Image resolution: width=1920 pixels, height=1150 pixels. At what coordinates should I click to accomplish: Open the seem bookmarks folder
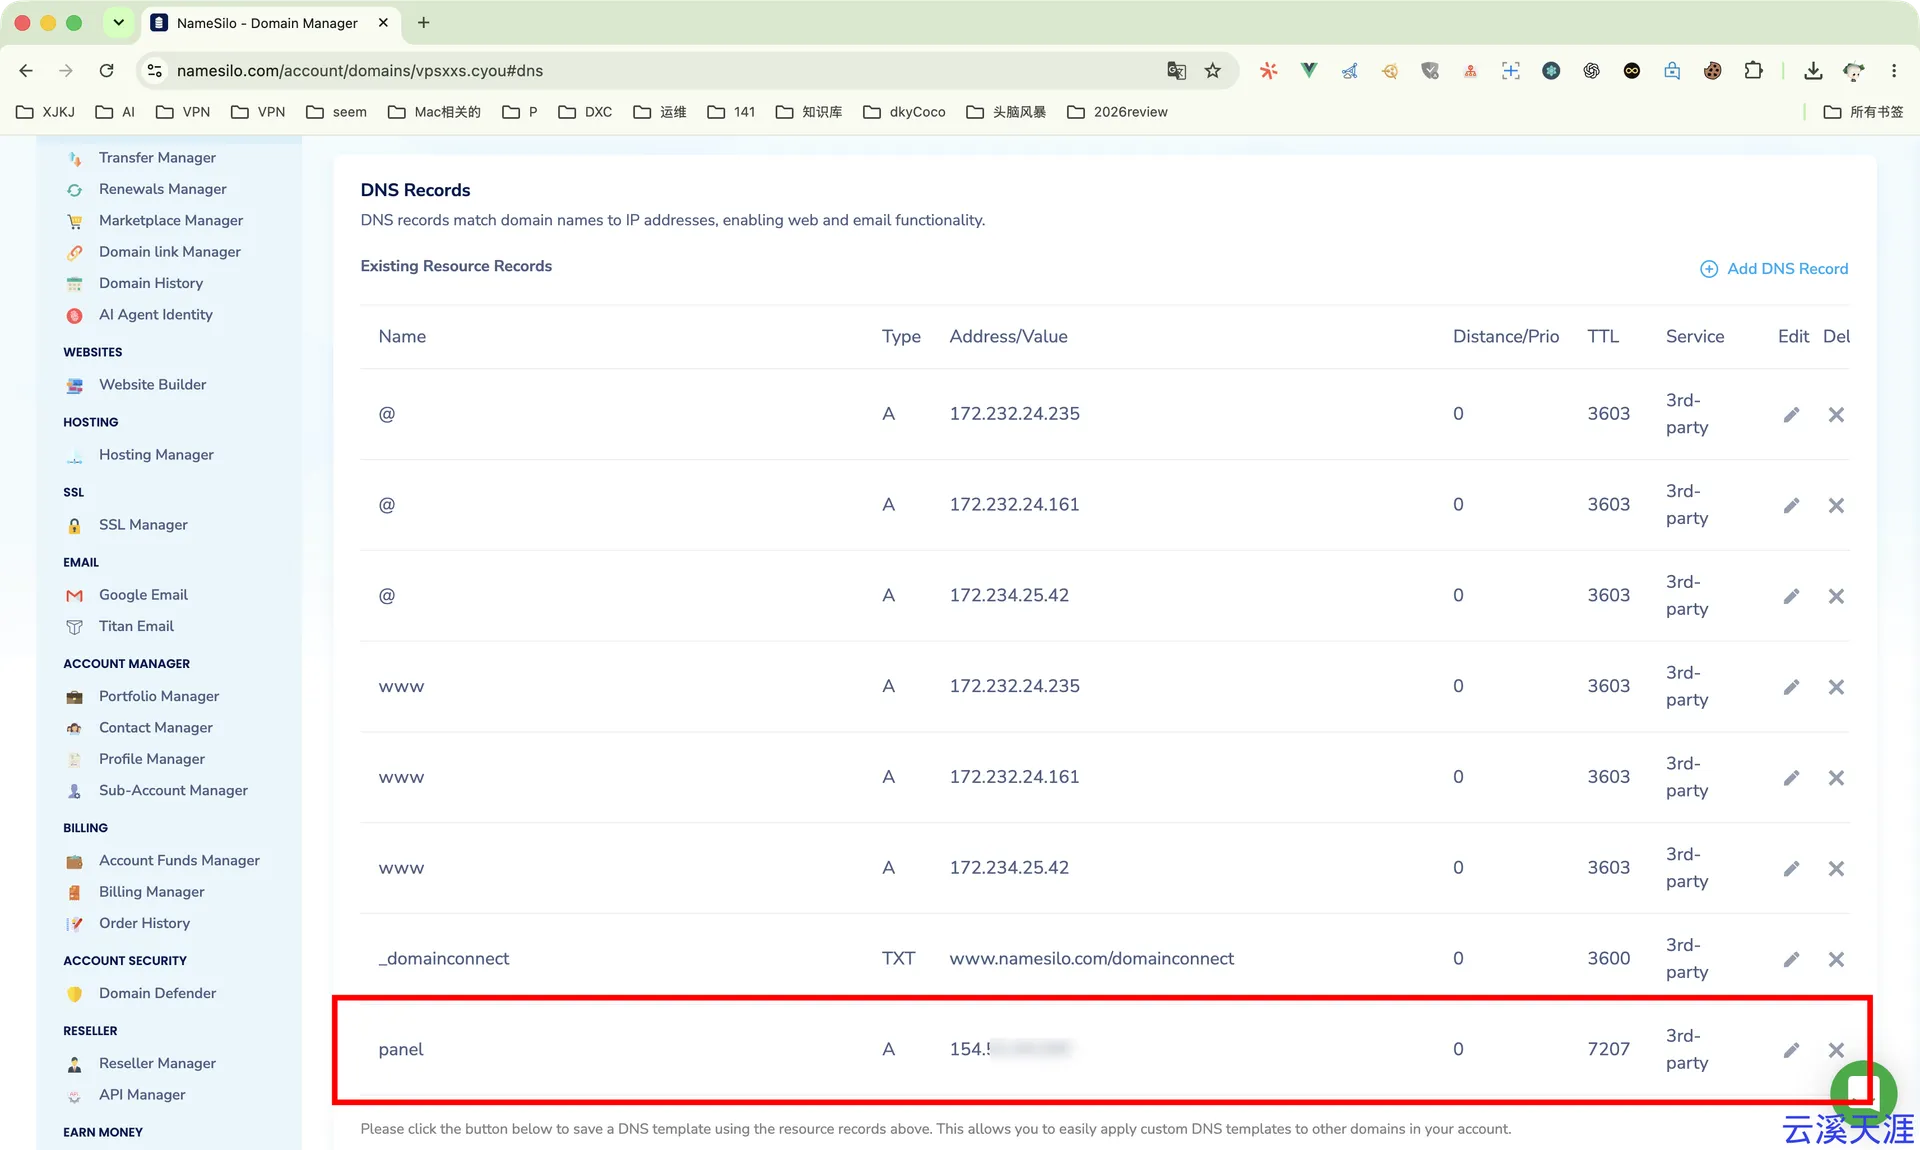[337, 112]
